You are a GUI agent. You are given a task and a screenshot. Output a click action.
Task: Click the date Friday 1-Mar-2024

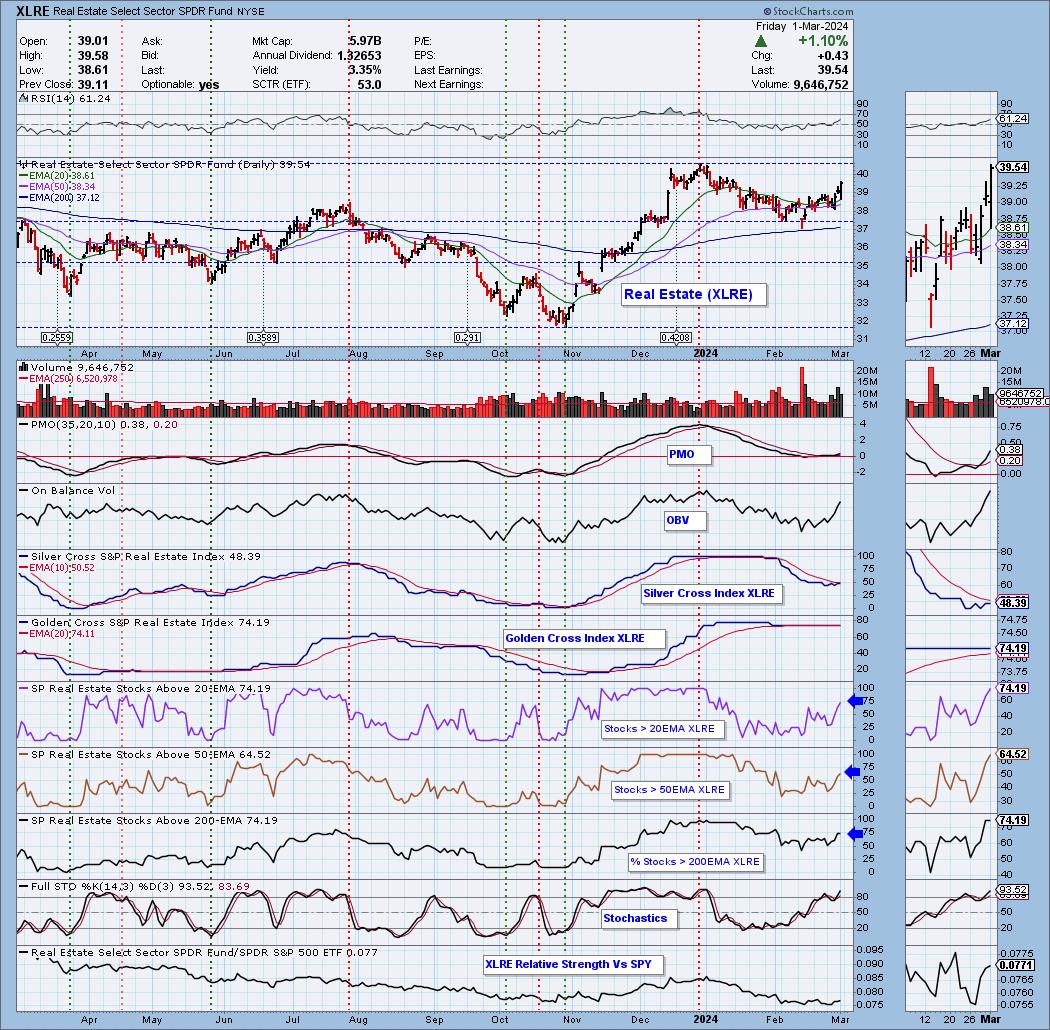(x=802, y=26)
